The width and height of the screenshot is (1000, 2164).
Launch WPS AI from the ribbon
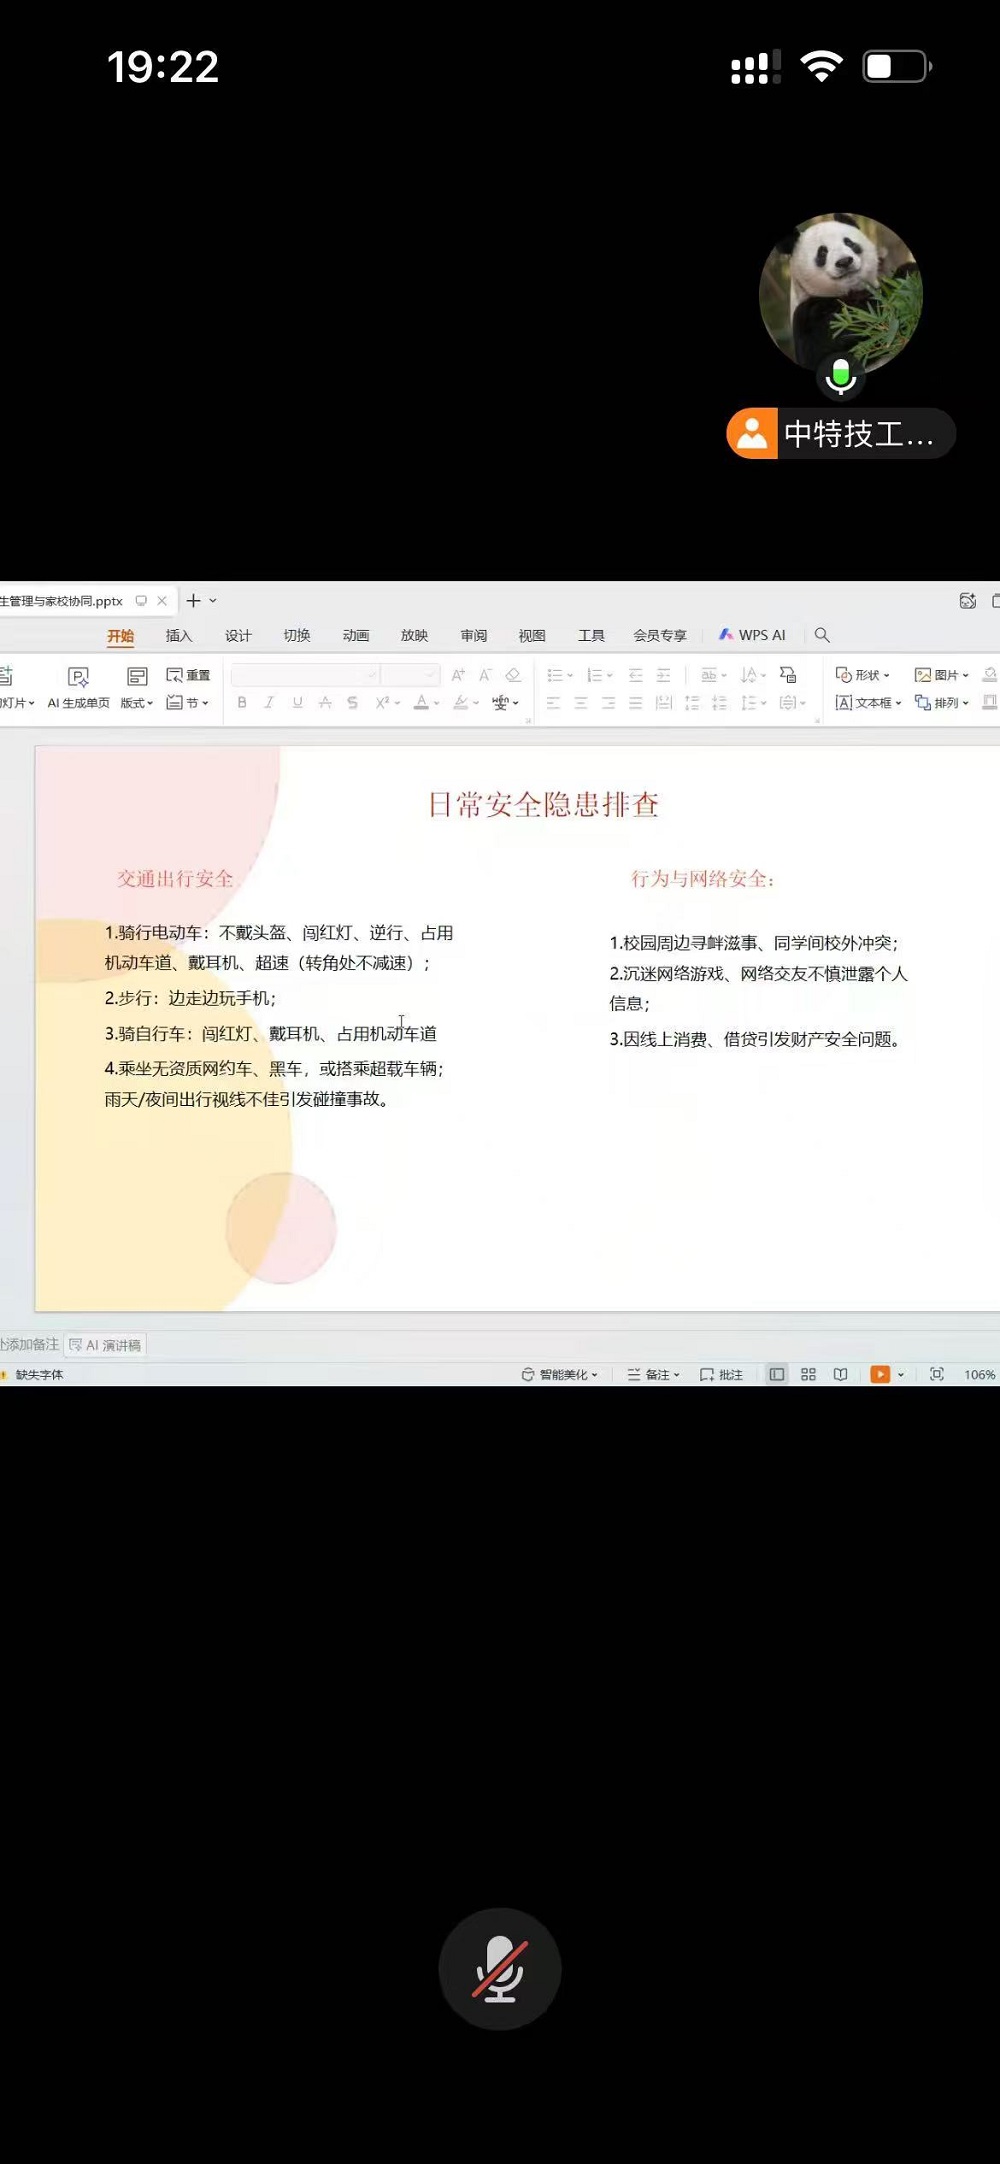coord(752,635)
